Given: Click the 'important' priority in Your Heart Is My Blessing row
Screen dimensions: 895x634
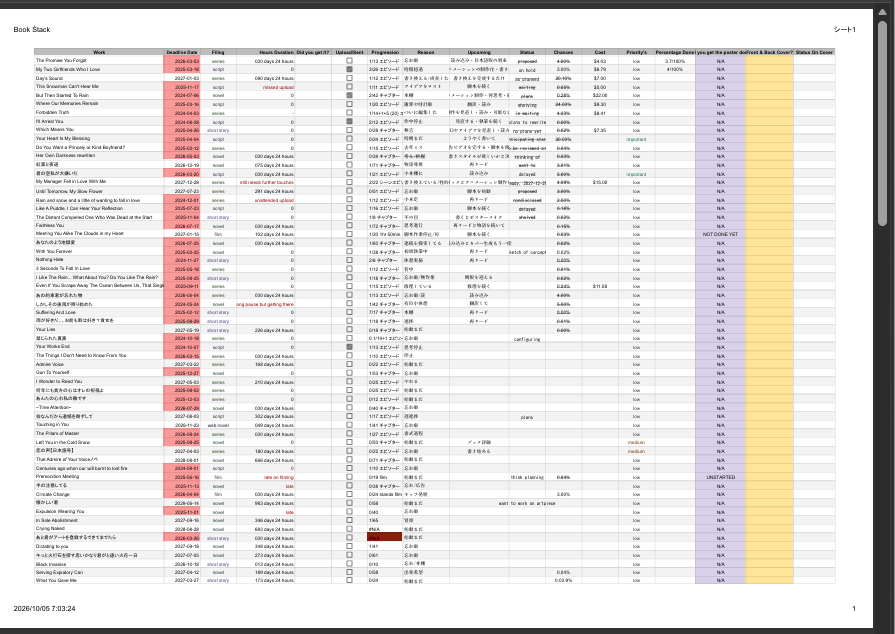Looking at the screenshot, I should coord(636,139).
